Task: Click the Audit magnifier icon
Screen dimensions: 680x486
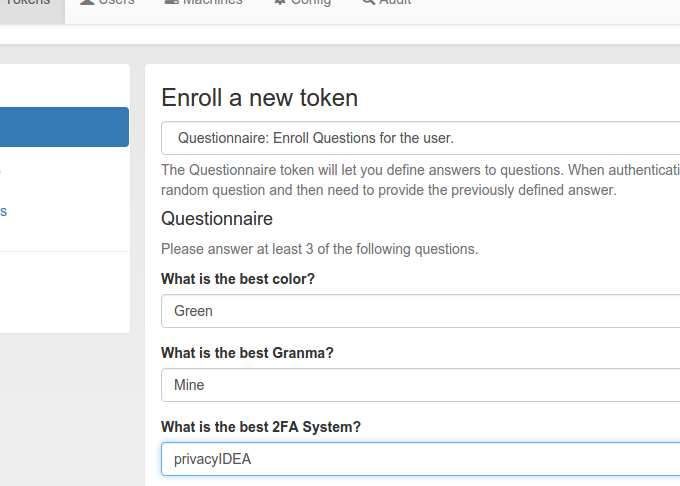Action: [x=369, y=2]
